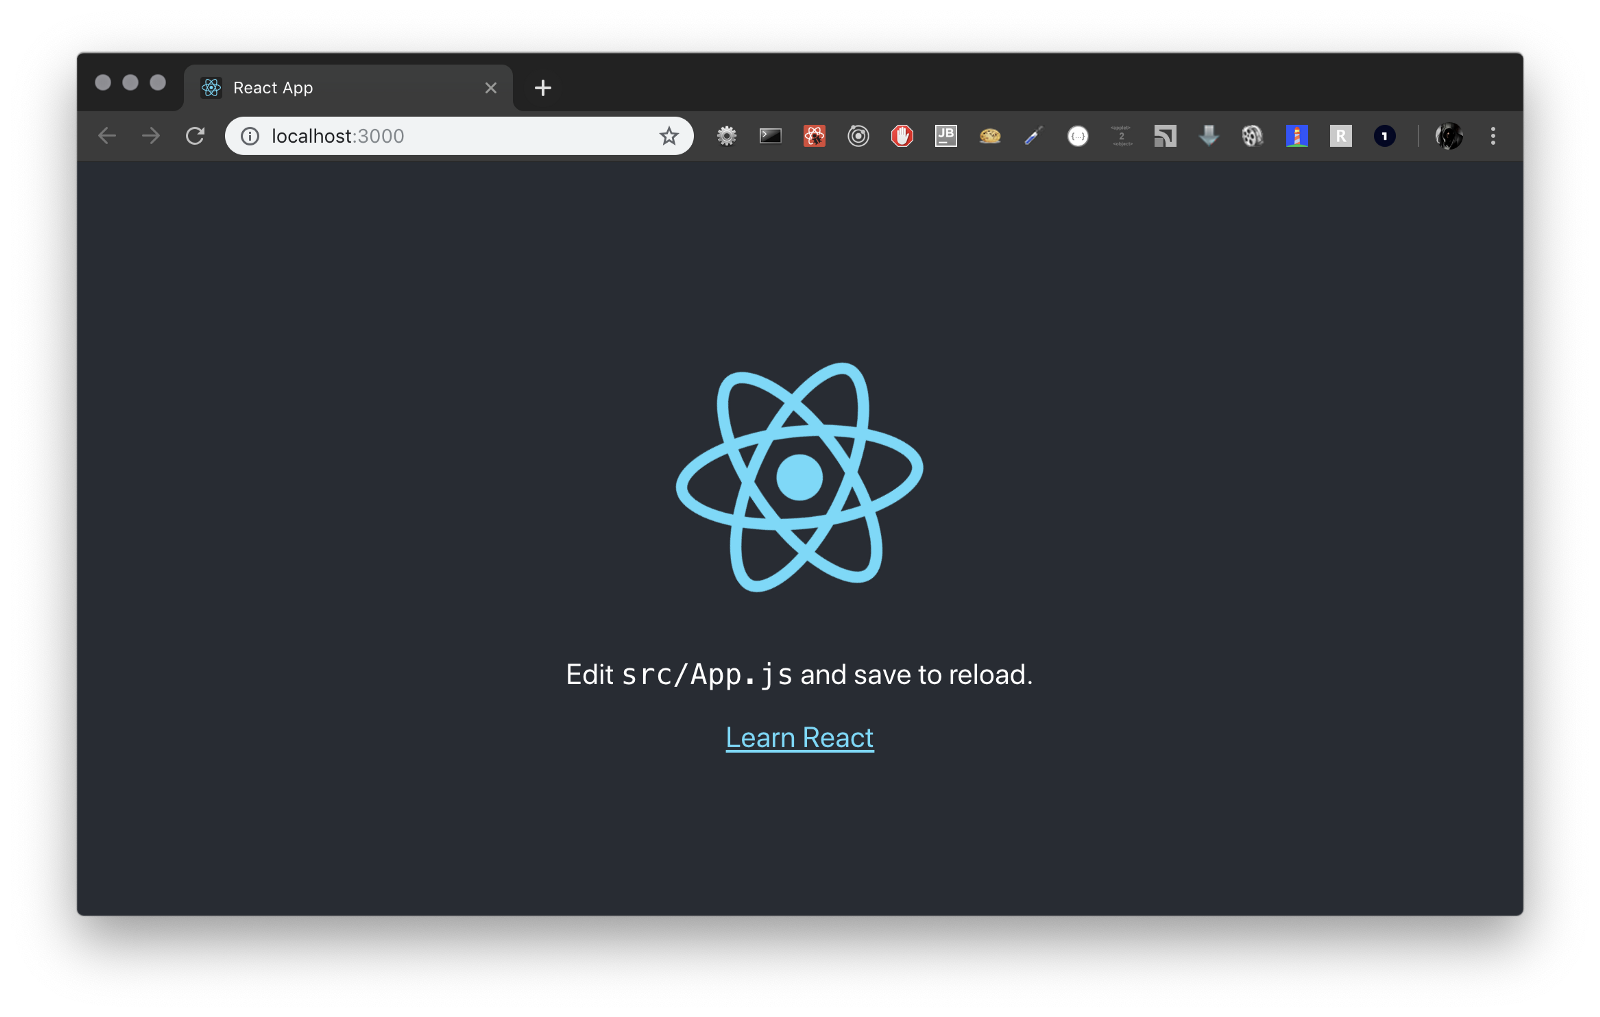Go forward to the next page
The height and width of the screenshot is (1017, 1600).
point(151,136)
